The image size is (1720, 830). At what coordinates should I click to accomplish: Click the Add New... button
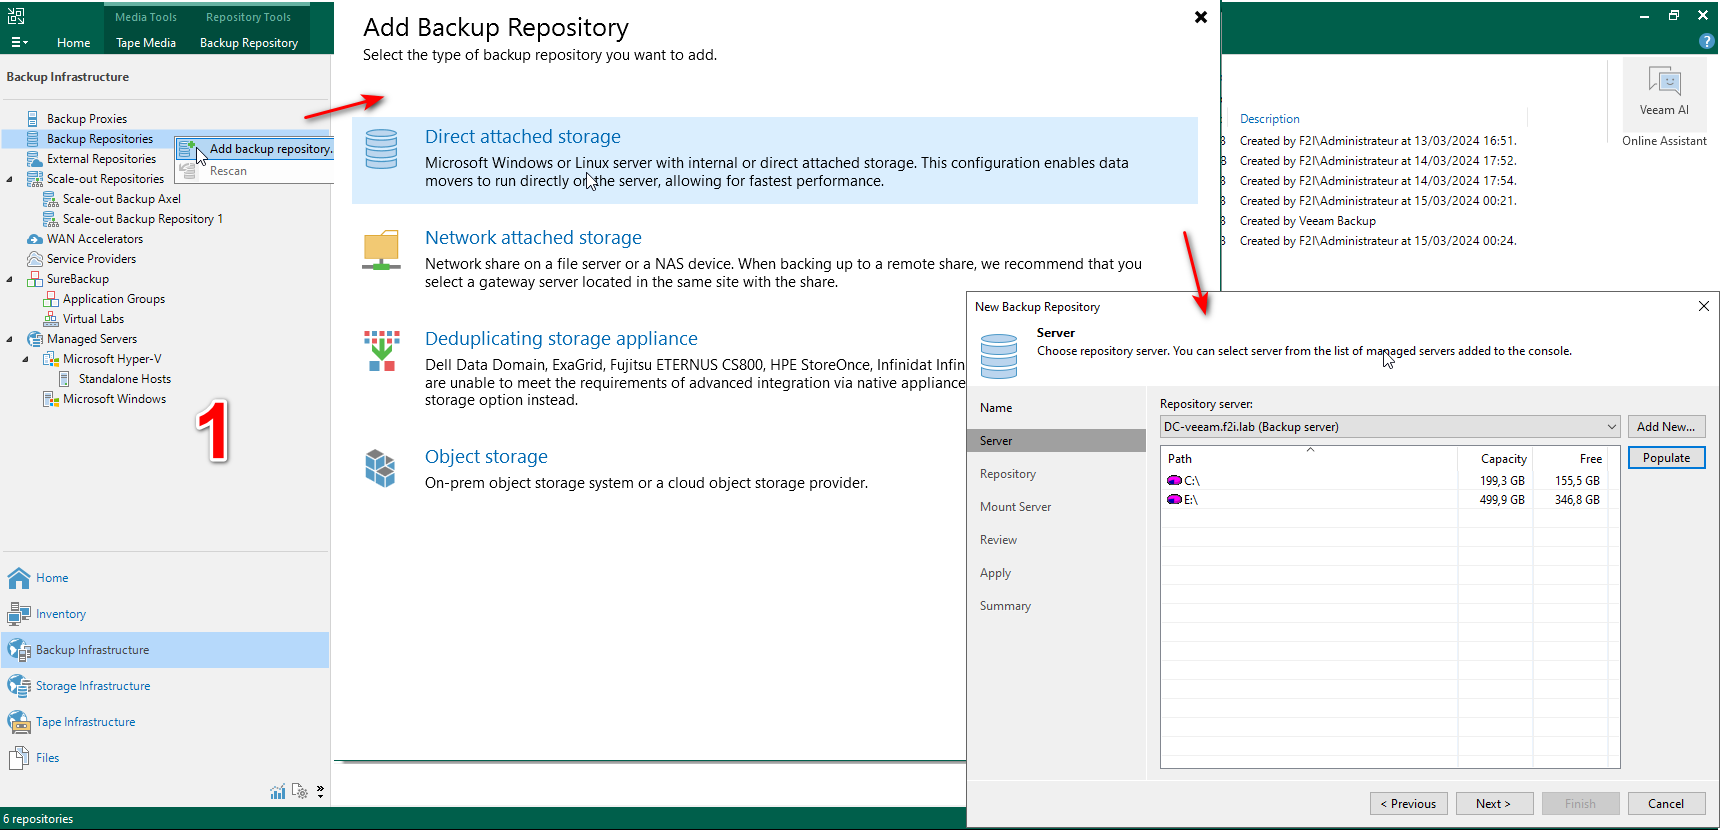point(1666,427)
